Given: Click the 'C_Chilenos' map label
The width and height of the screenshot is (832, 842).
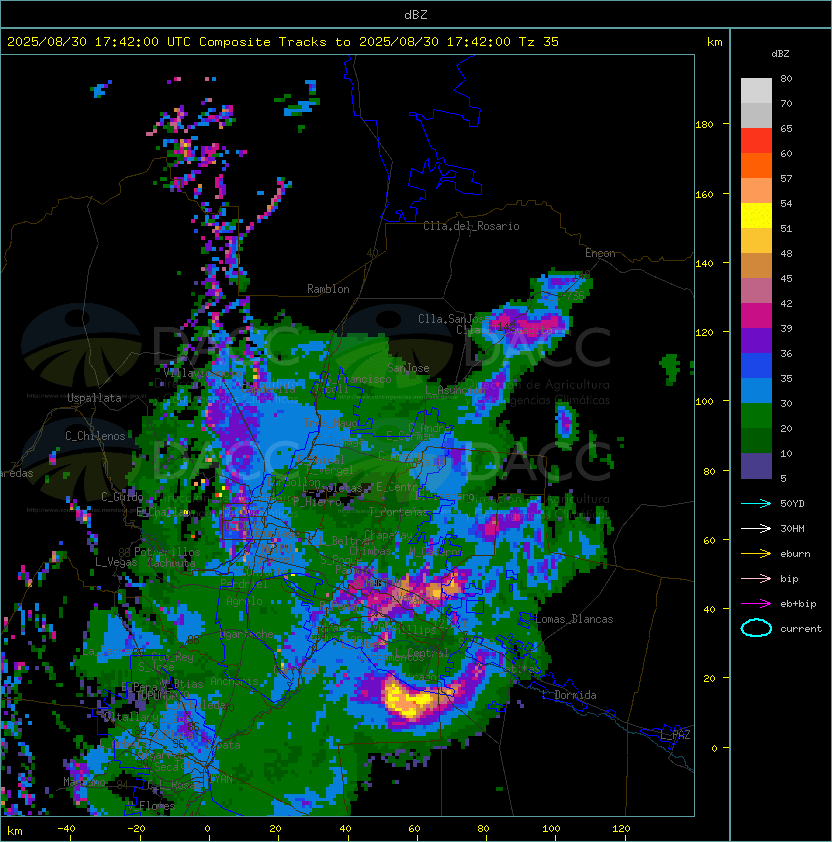Looking at the screenshot, I should [x=95, y=436].
